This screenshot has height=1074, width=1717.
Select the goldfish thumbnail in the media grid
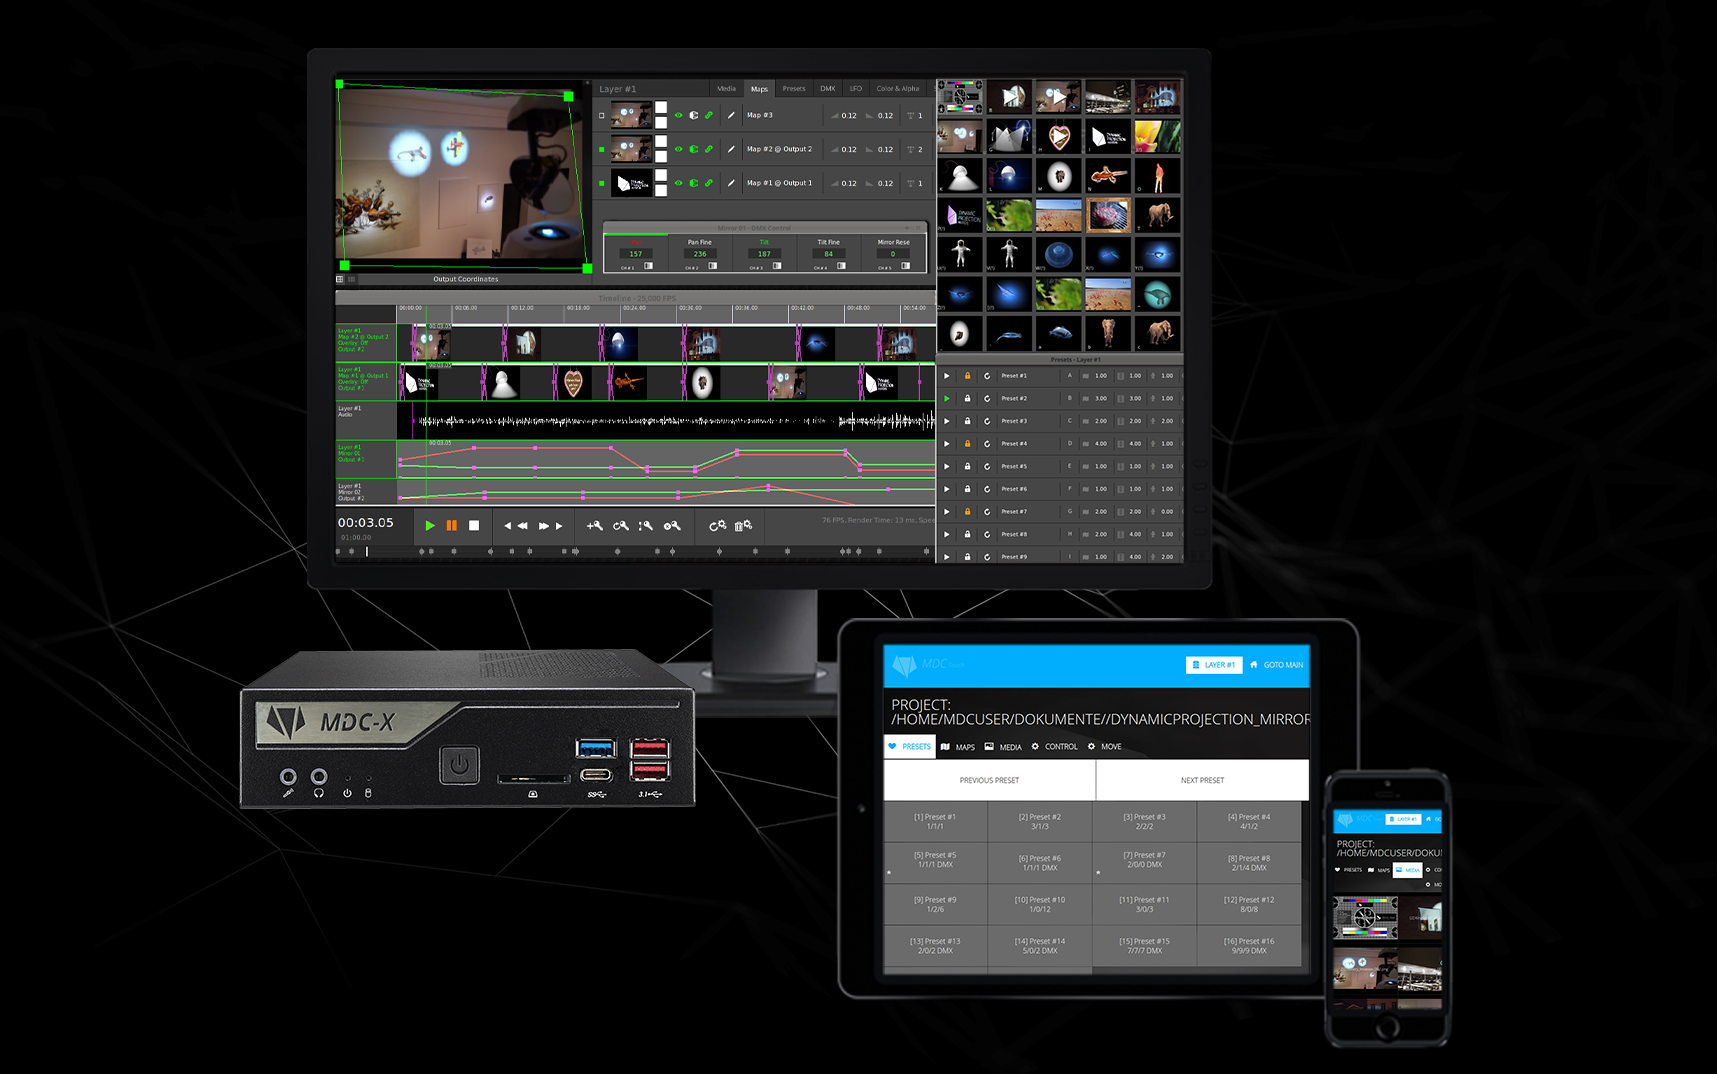1109,176
